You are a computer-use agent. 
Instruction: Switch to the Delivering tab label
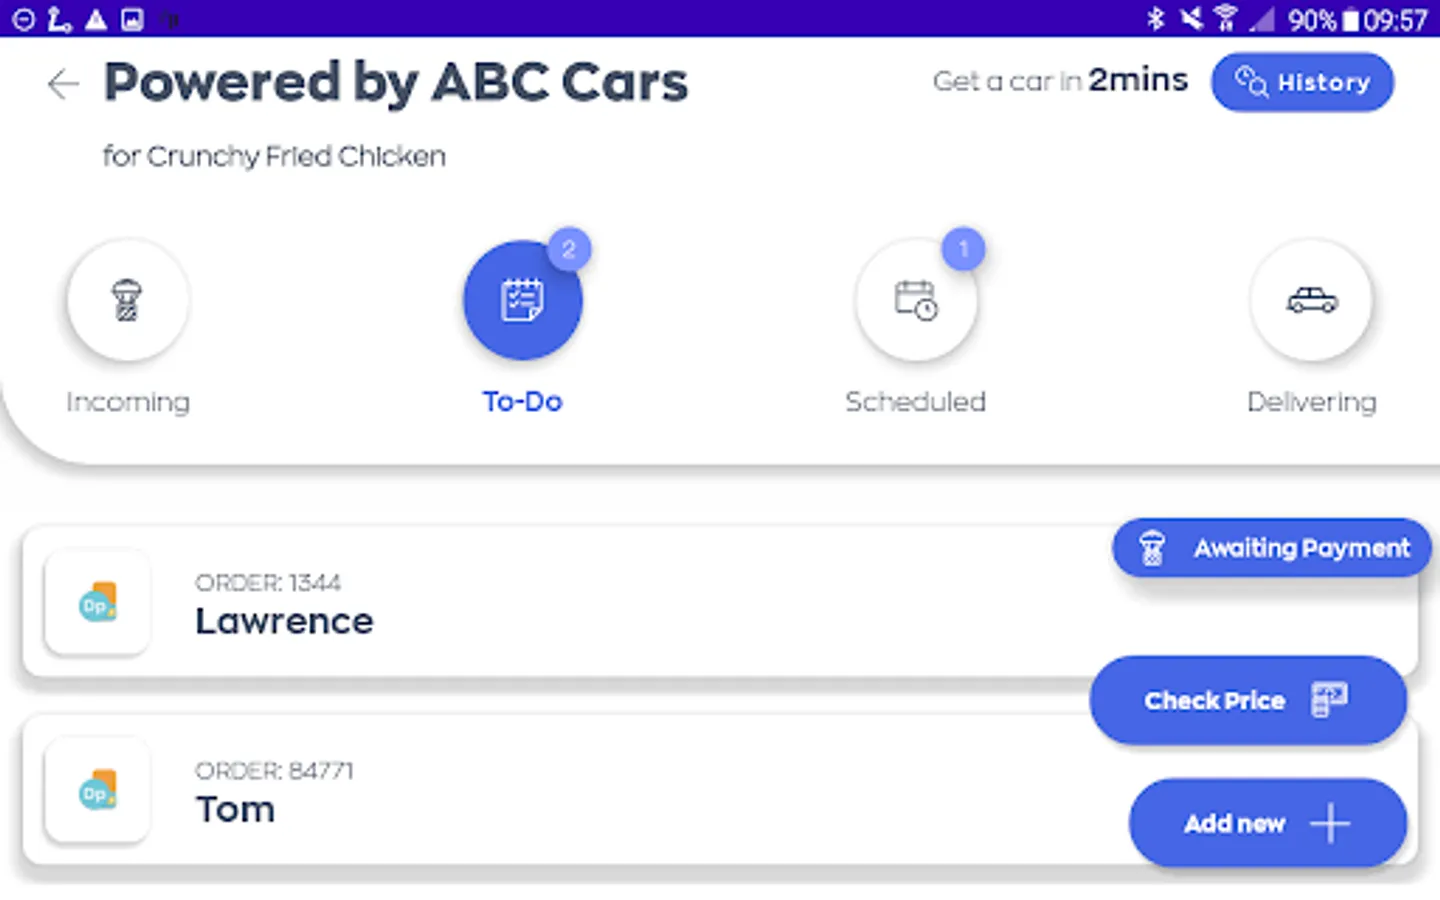point(1311,402)
